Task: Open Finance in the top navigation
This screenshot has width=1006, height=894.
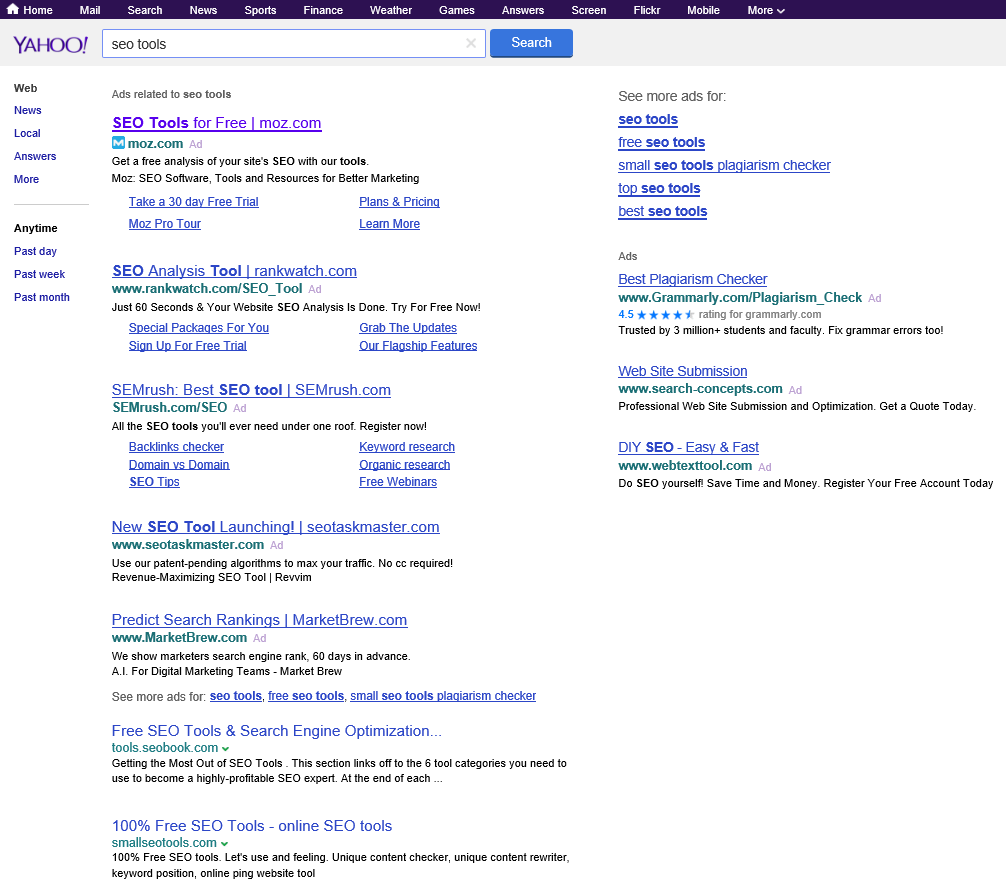Action: (322, 10)
